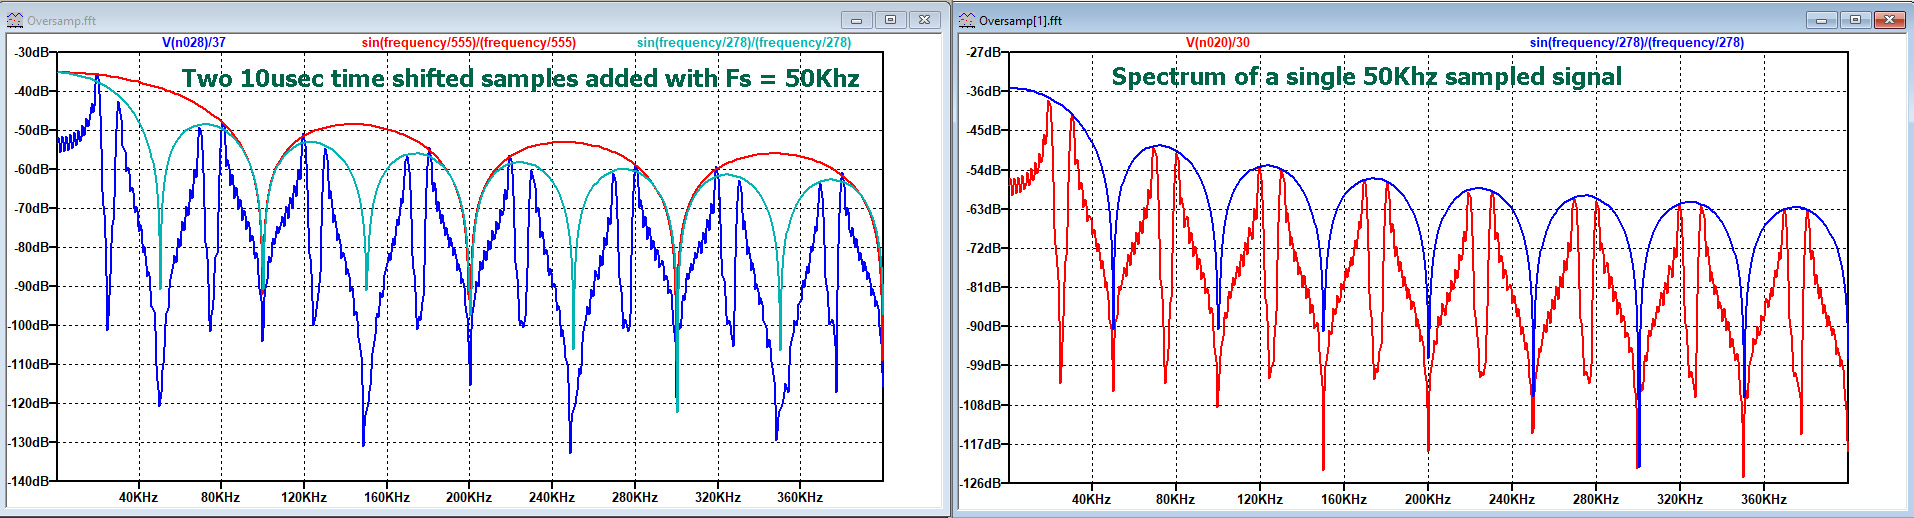Close the Oversamp.fft window

point(925,20)
